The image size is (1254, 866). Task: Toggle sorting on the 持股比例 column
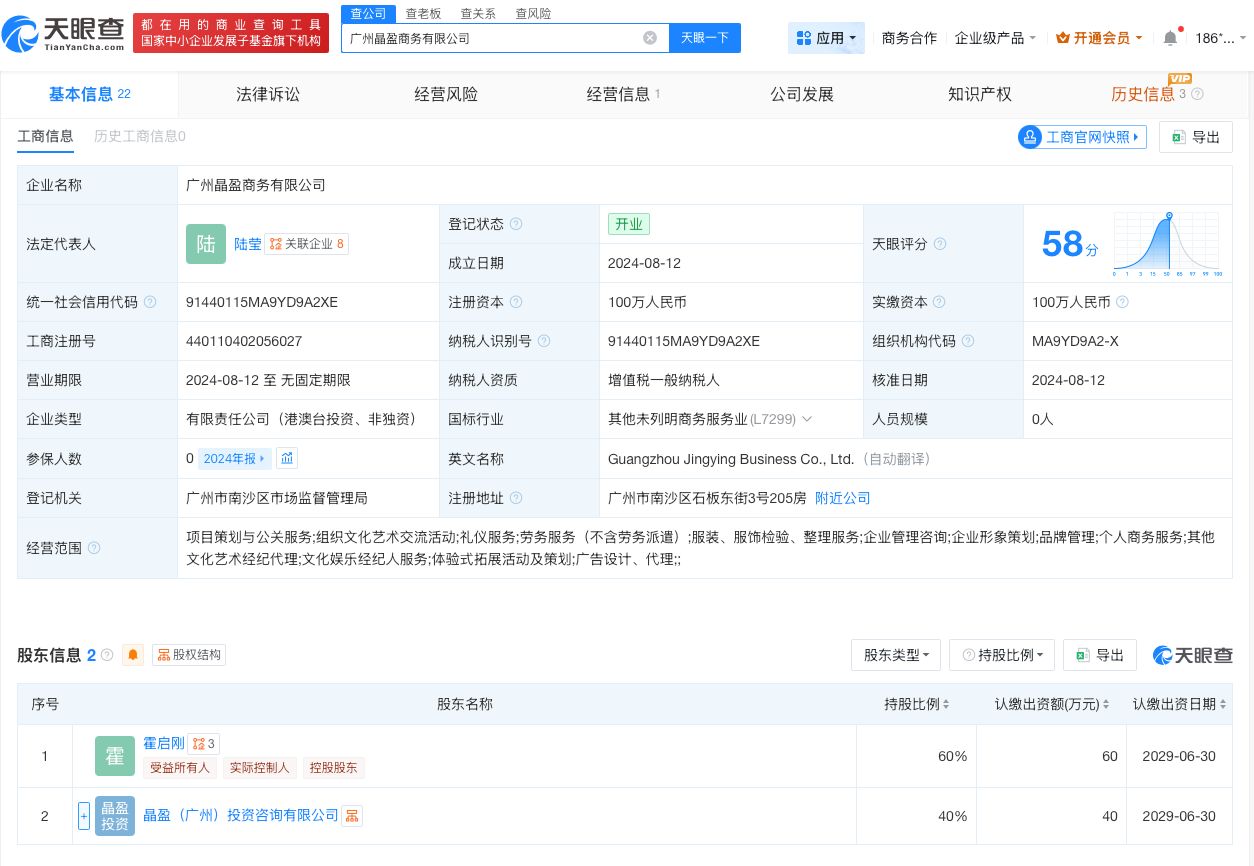click(x=946, y=704)
